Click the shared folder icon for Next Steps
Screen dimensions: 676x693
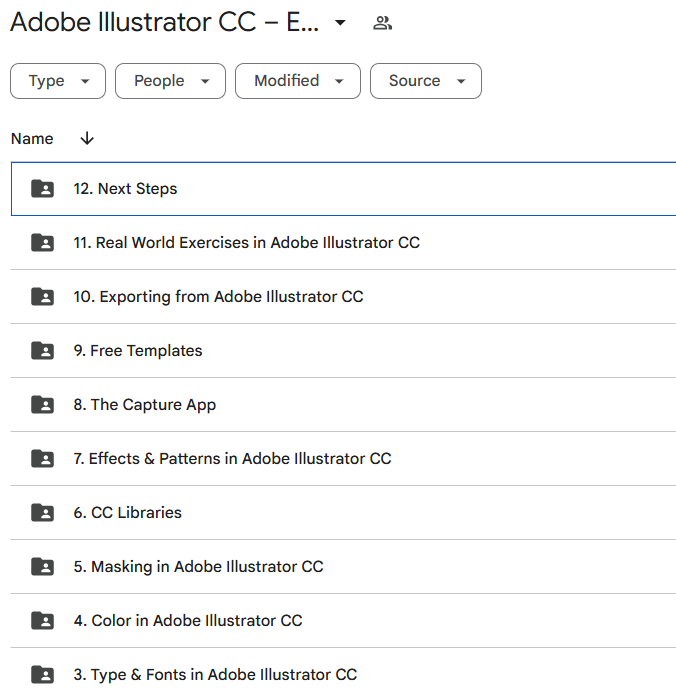42,189
